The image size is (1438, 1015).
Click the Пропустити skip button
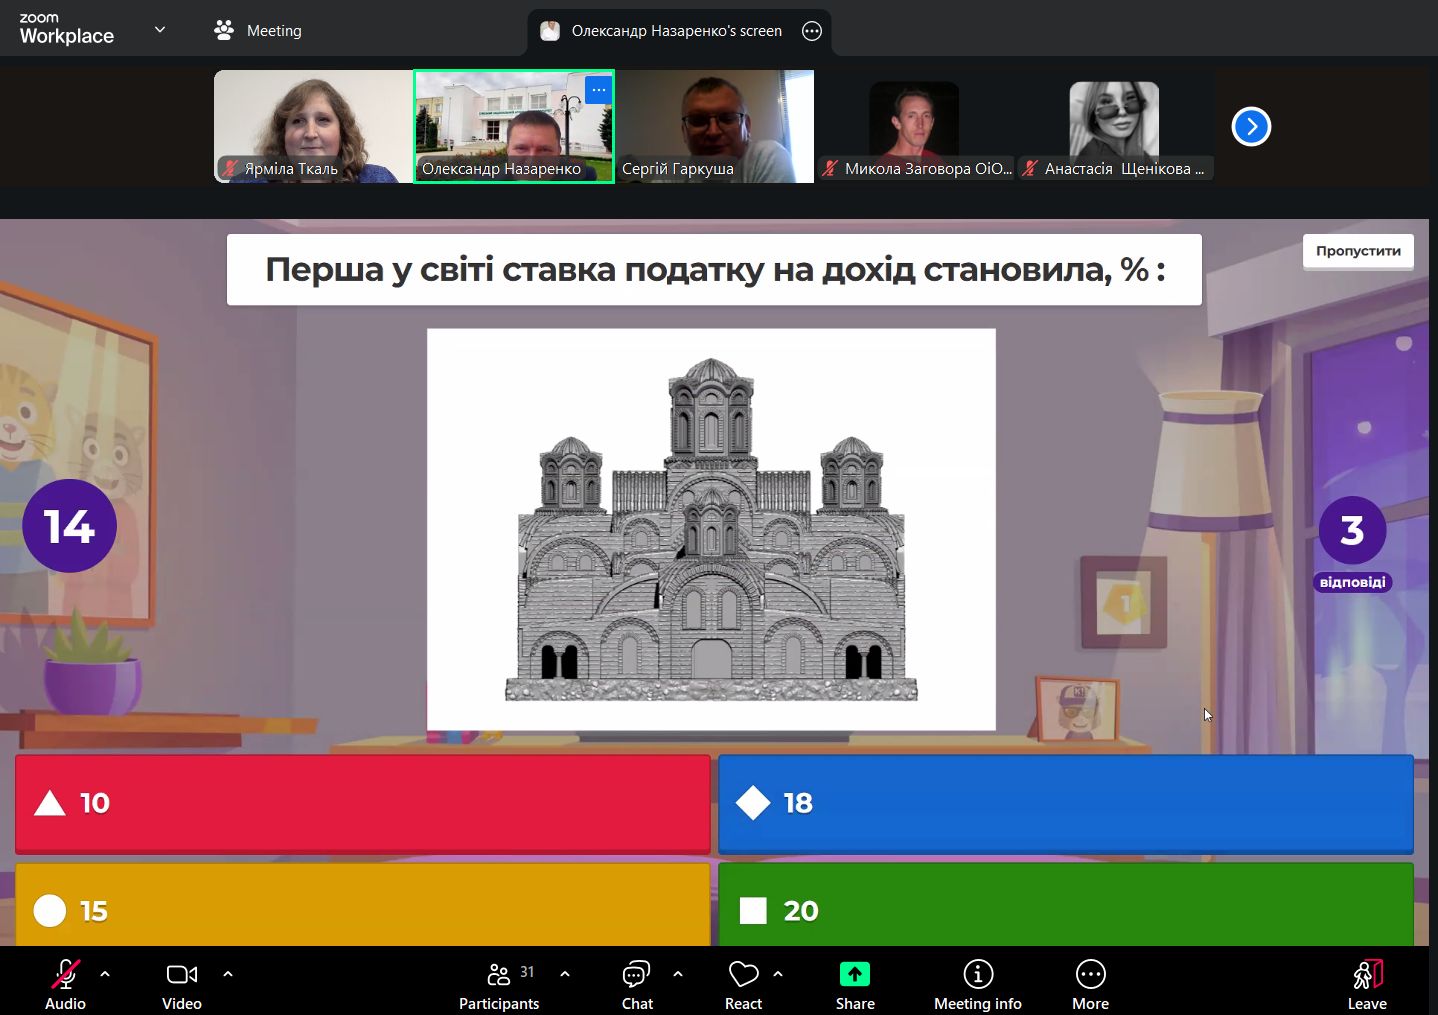[1357, 251]
